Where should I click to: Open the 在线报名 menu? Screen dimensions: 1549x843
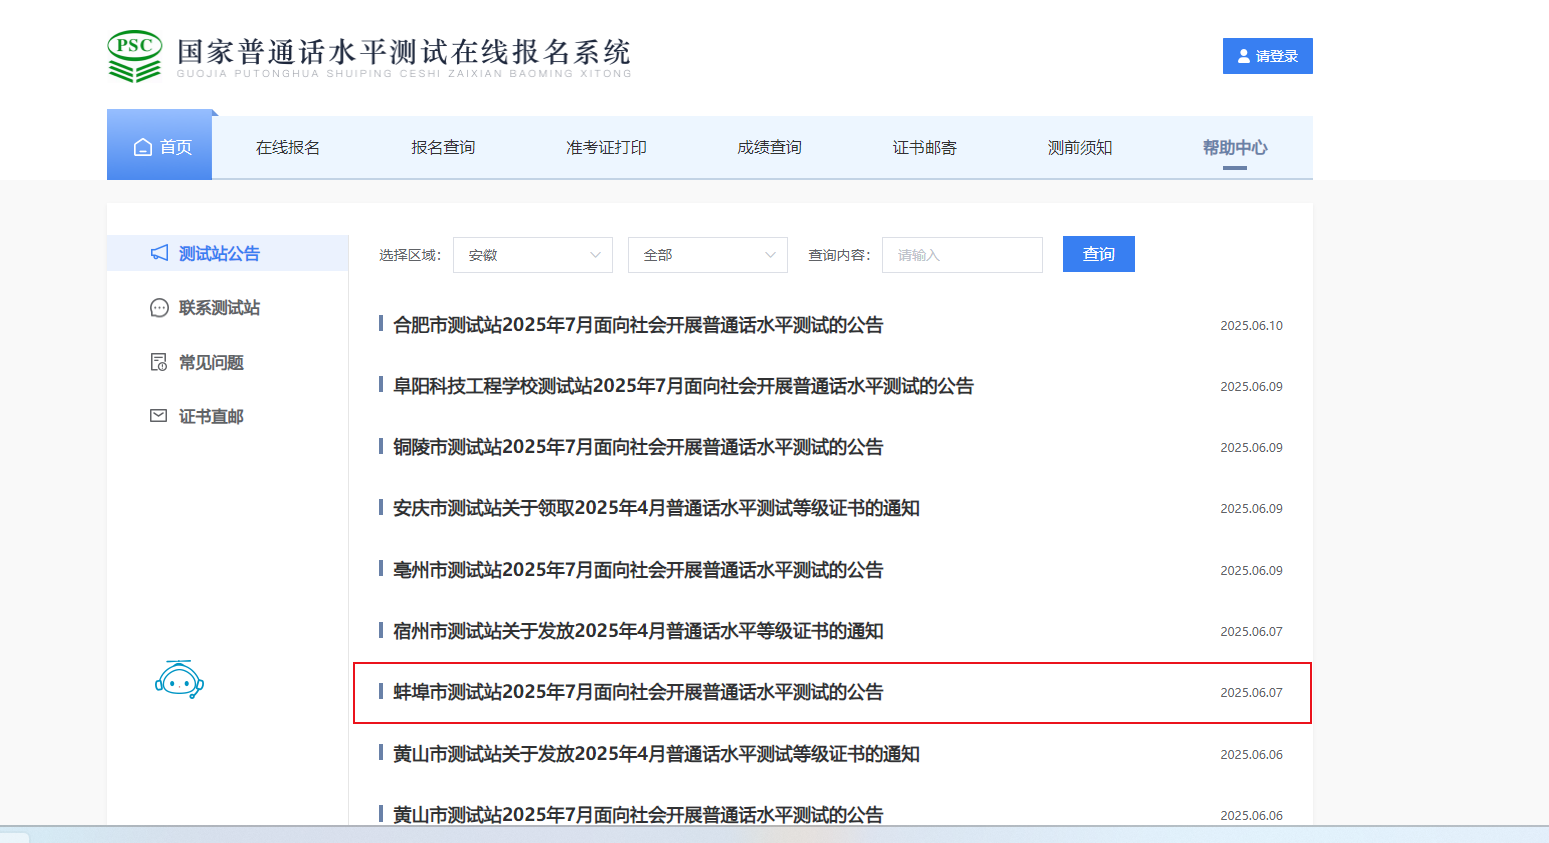tap(288, 147)
